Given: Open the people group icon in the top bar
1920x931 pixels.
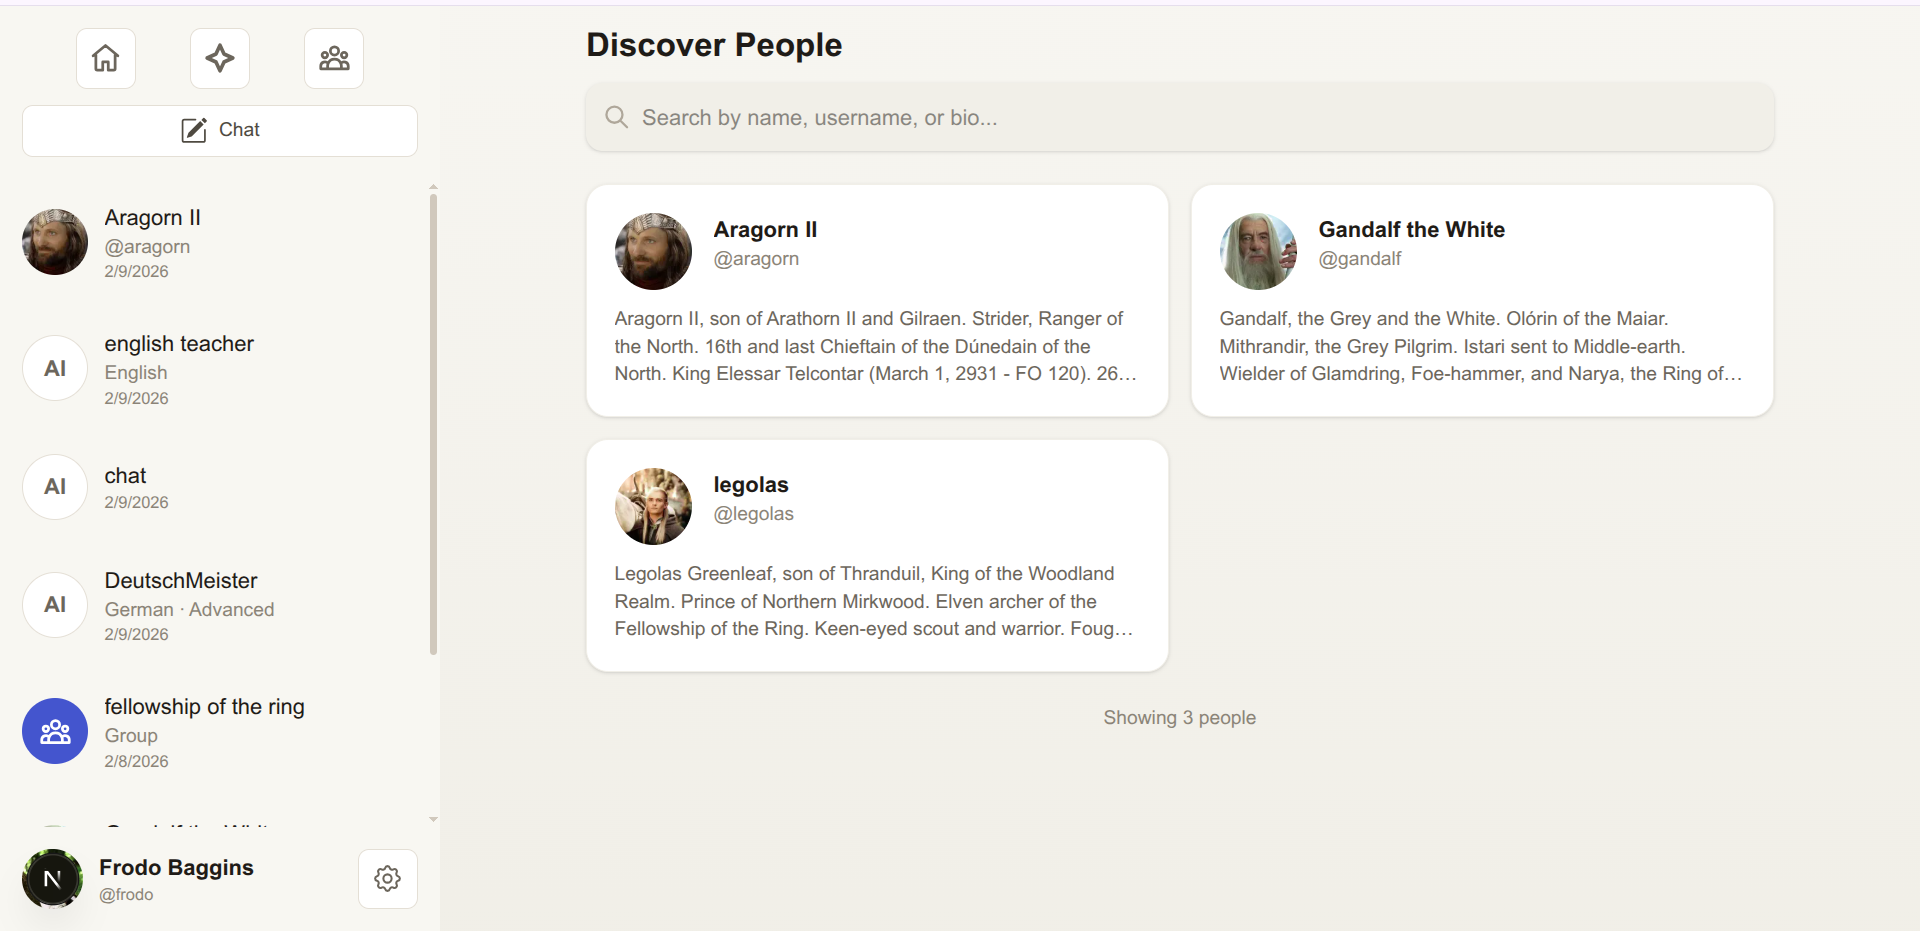Looking at the screenshot, I should click(x=334, y=59).
